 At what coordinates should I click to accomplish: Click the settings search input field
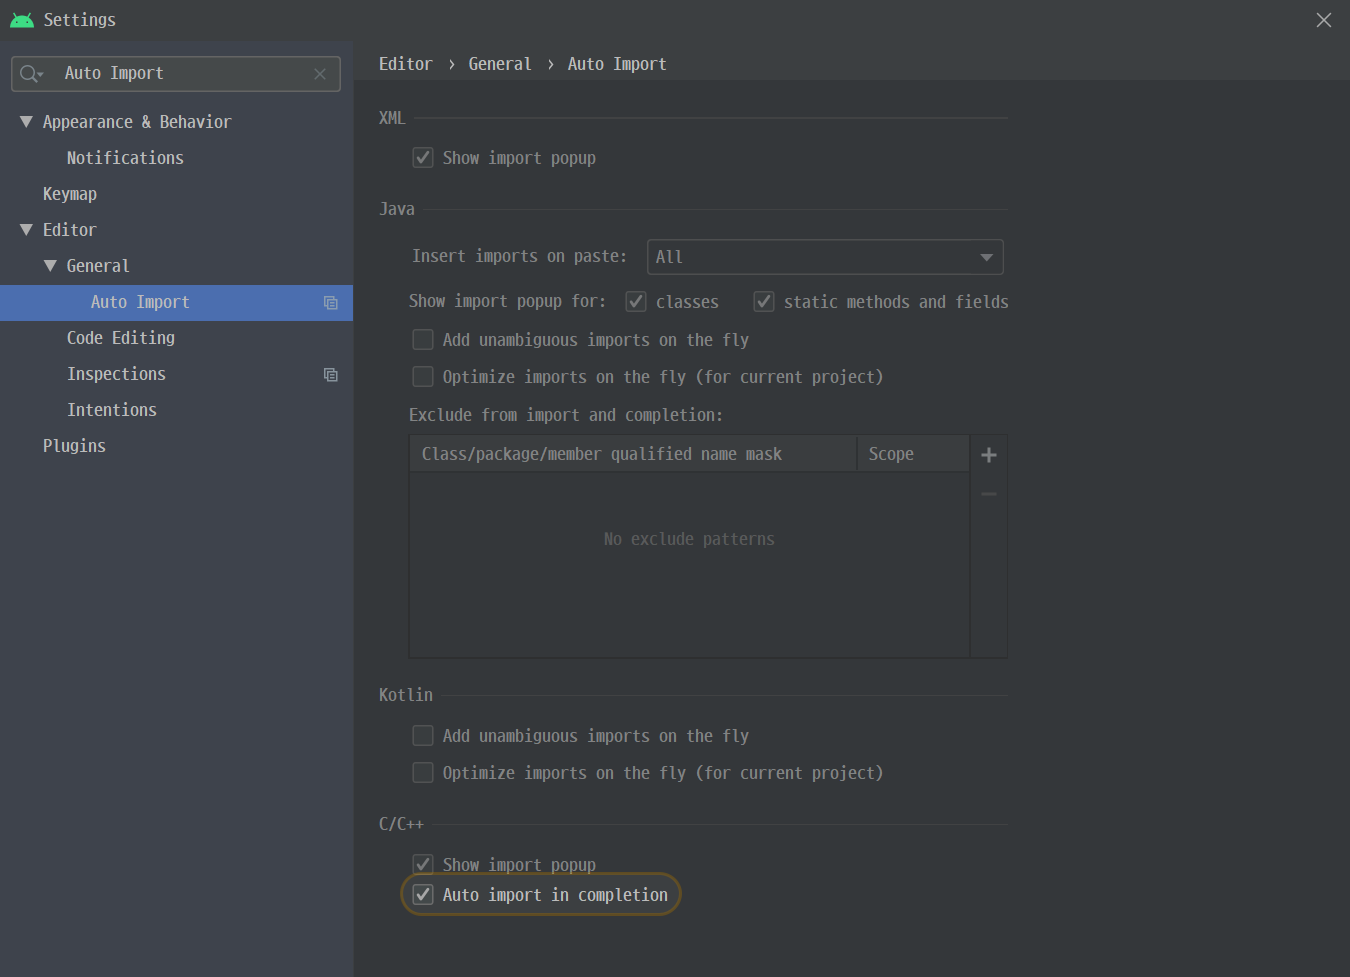[x=176, y=74]
